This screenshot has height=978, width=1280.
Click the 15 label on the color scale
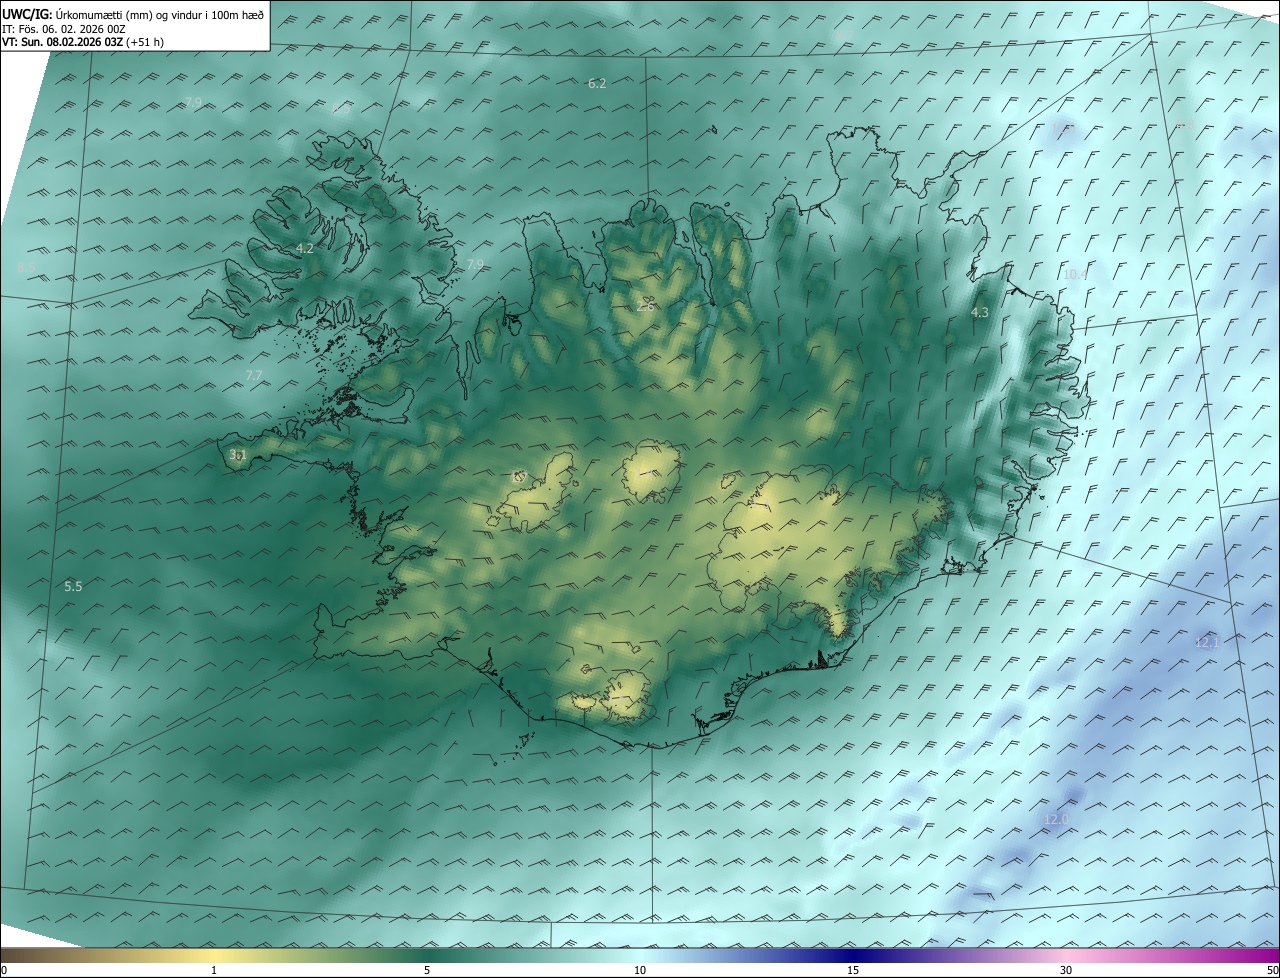pos(853,970)
